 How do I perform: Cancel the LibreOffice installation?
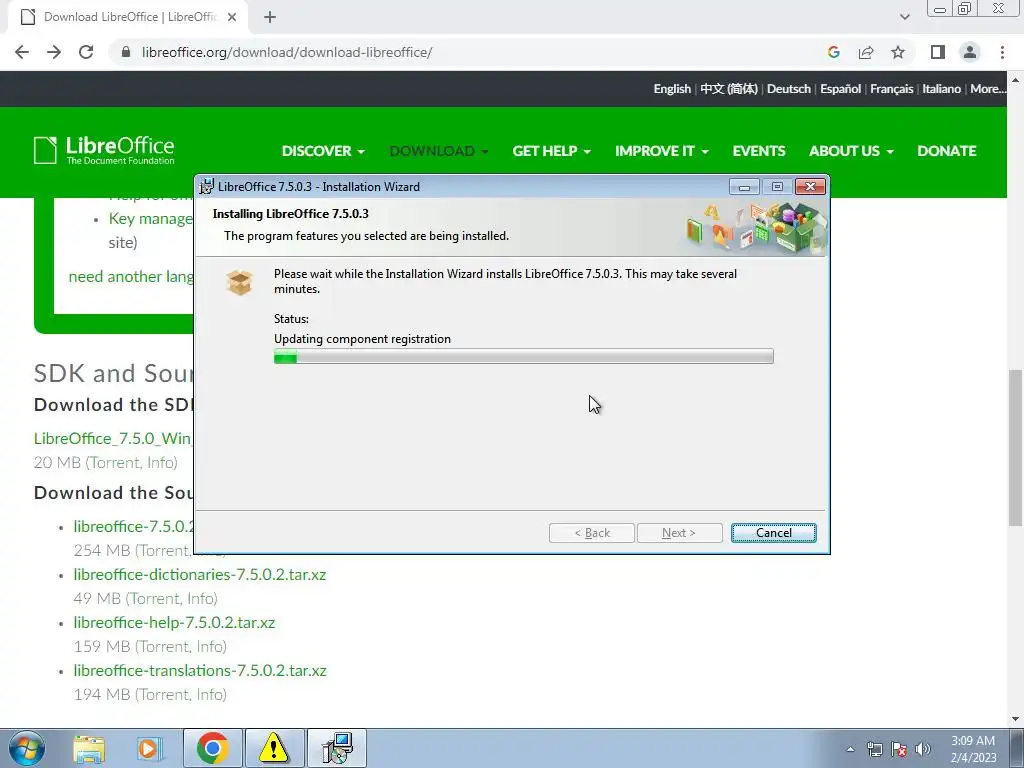click(x=773, y=533)
